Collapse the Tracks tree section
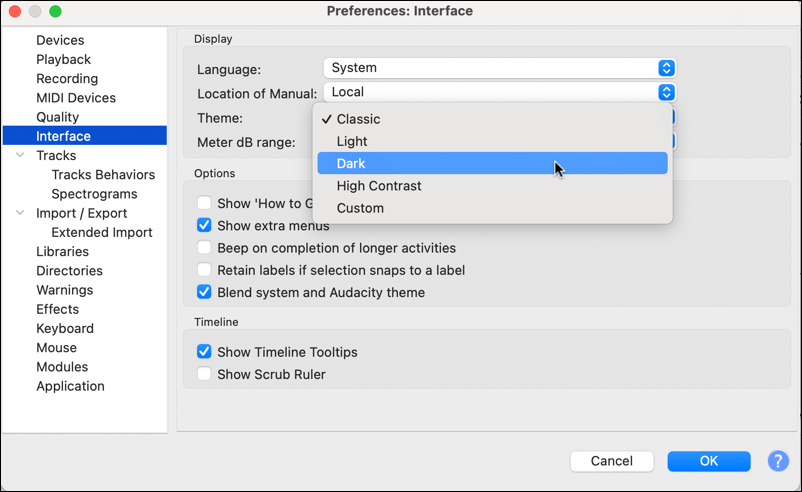The width and height of the screenshot is (802, 492). coord(20,156)
